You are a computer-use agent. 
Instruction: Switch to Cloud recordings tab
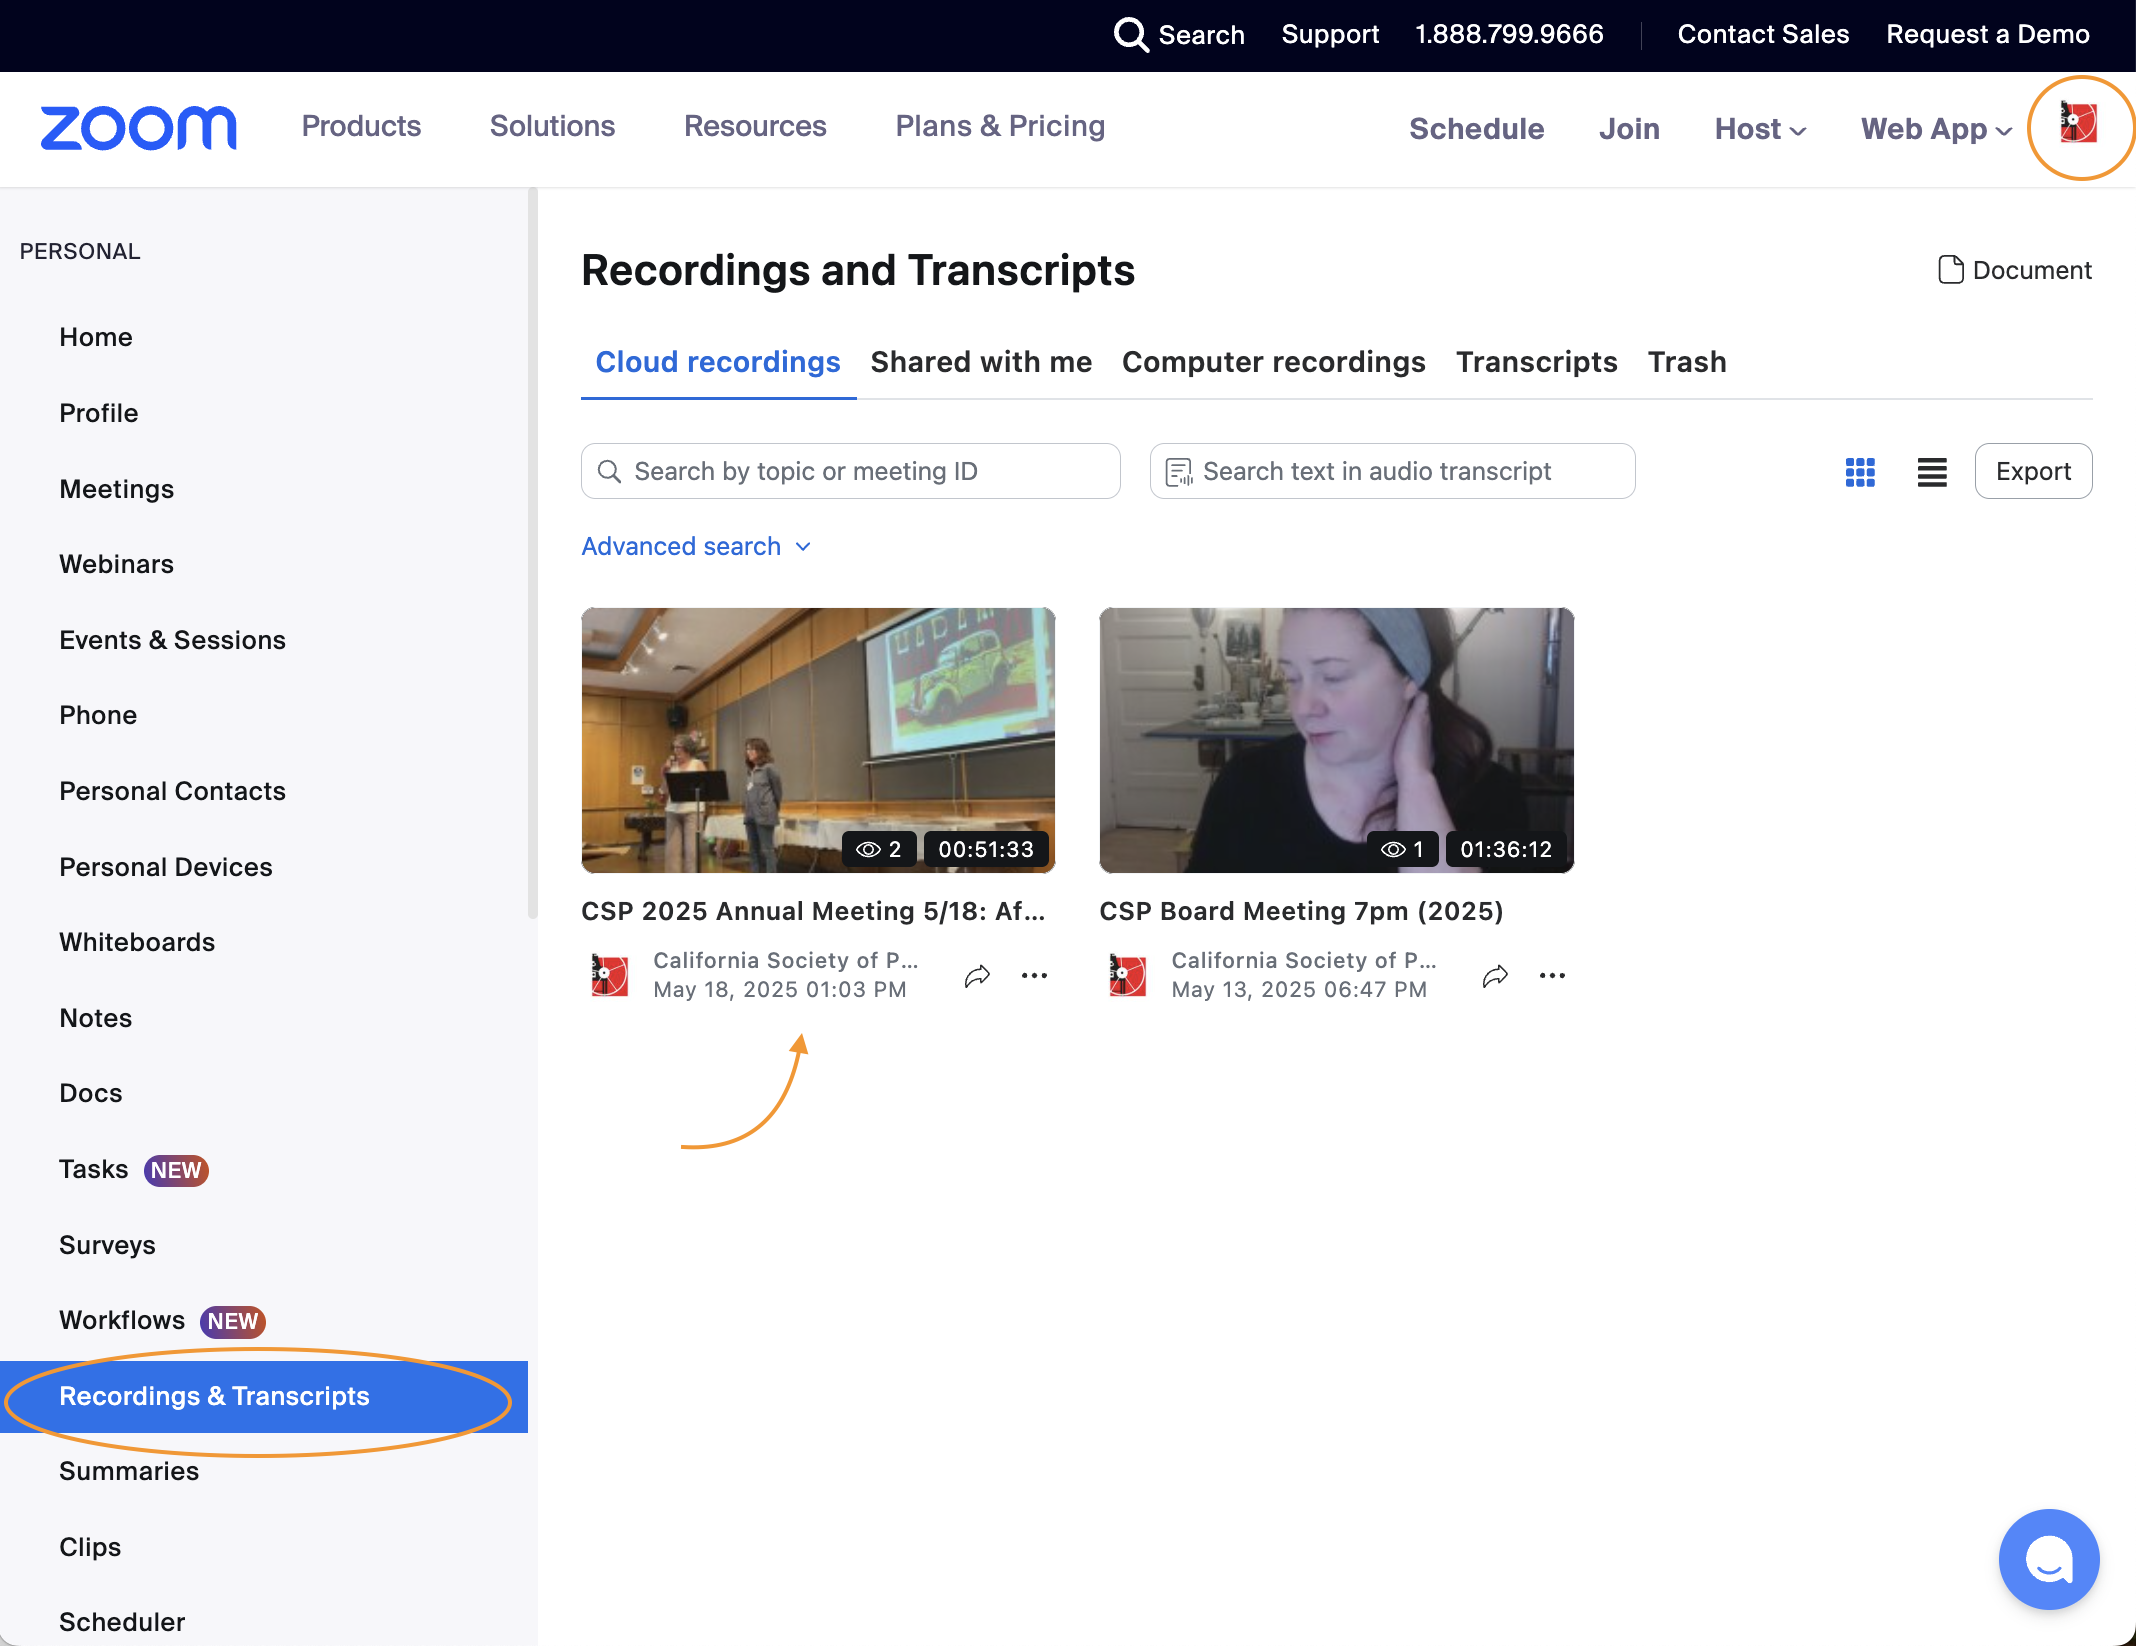(x=718, y=362)
